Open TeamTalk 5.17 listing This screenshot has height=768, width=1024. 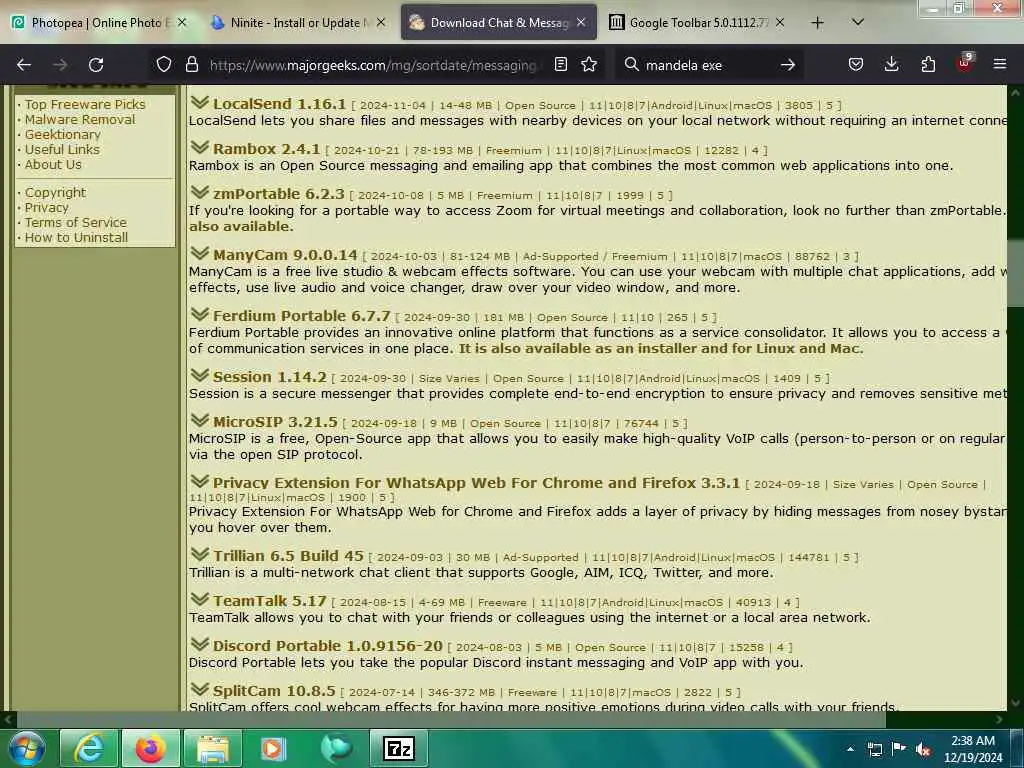pyautogui.click(x=269, y=601)
